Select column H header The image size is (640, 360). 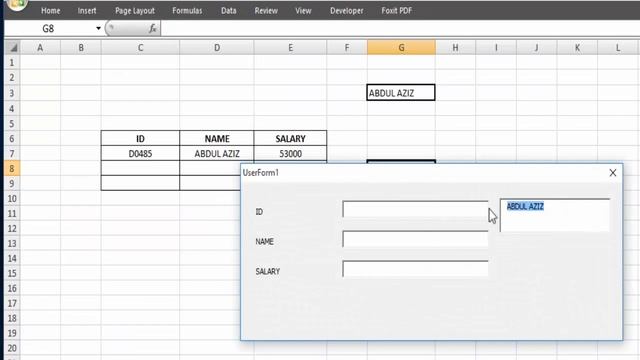coord(455,48)
